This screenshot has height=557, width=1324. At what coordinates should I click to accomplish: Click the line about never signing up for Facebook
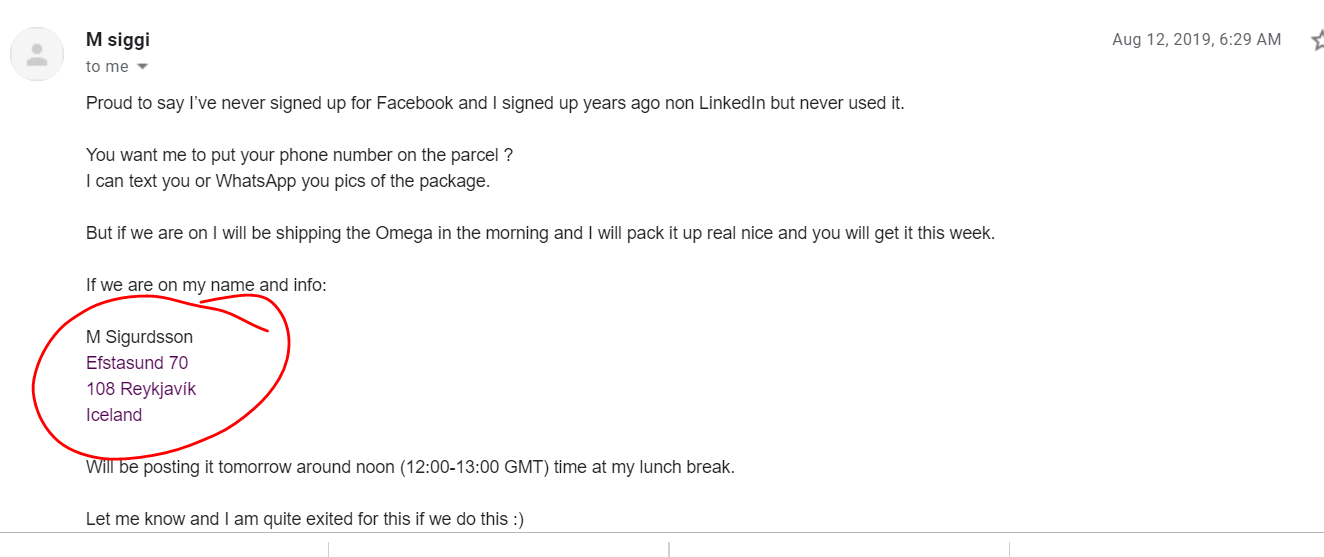coord(495,103)
